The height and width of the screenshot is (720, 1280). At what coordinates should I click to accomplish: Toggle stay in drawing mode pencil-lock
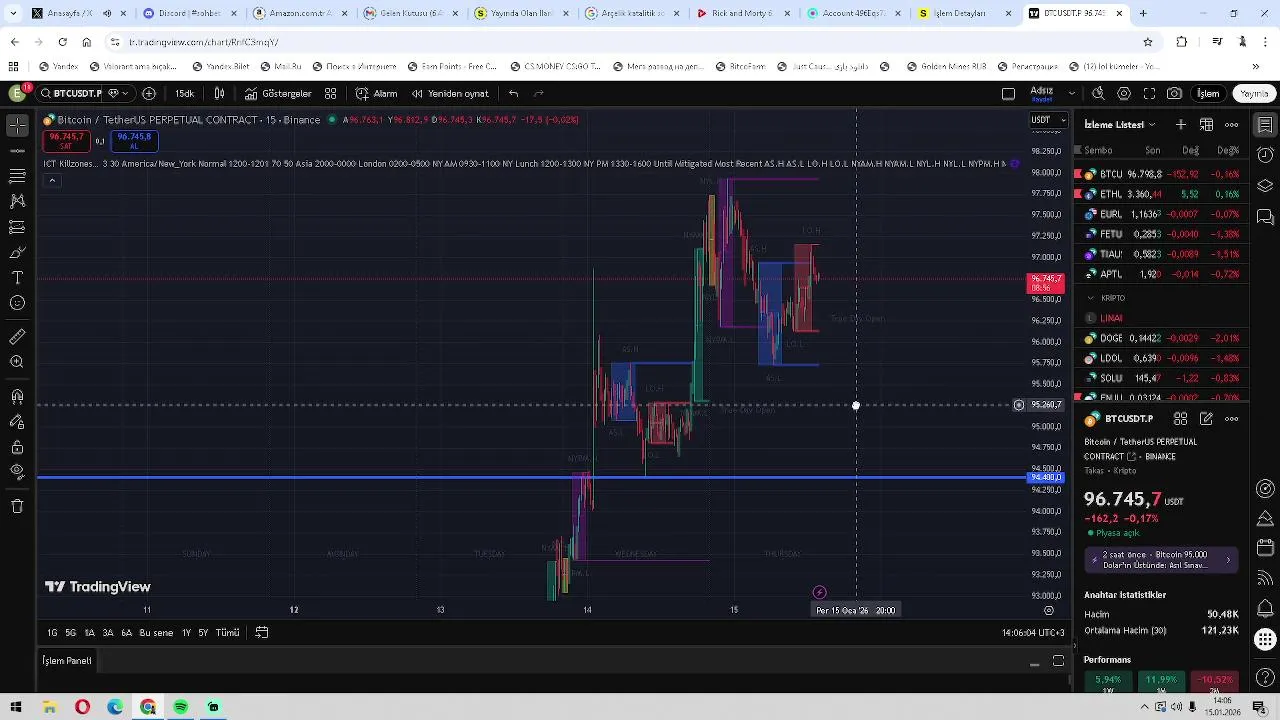pos(17,422)
